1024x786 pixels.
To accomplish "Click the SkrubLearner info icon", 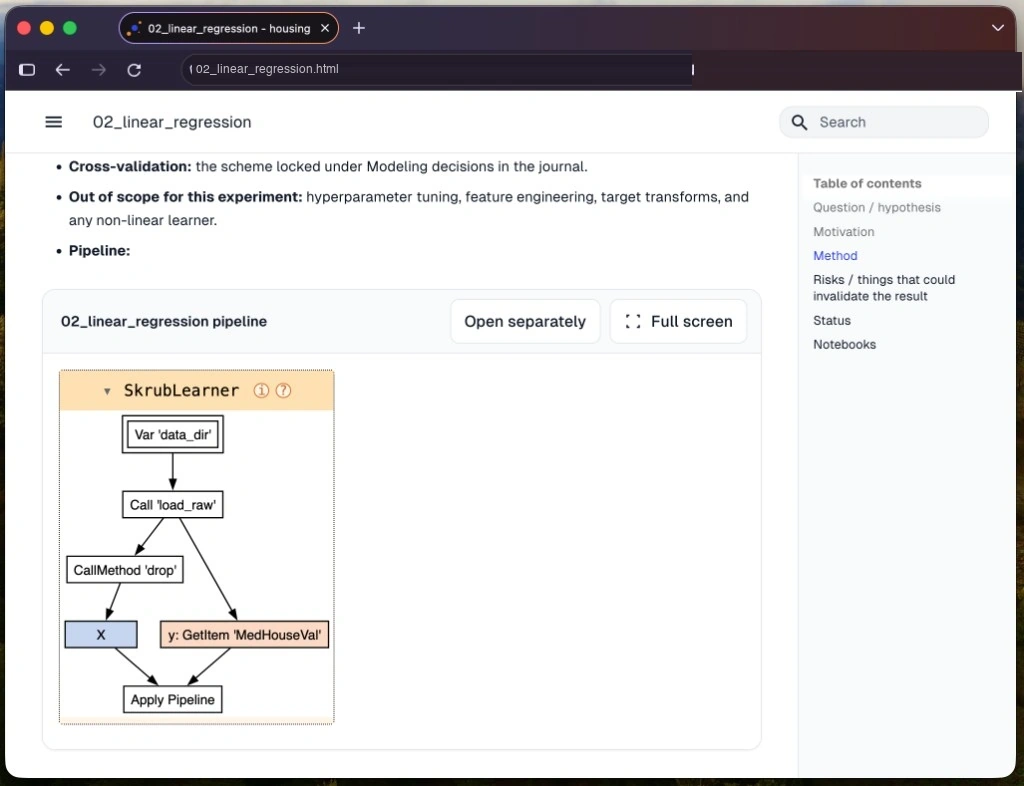I will pos(261,390).
